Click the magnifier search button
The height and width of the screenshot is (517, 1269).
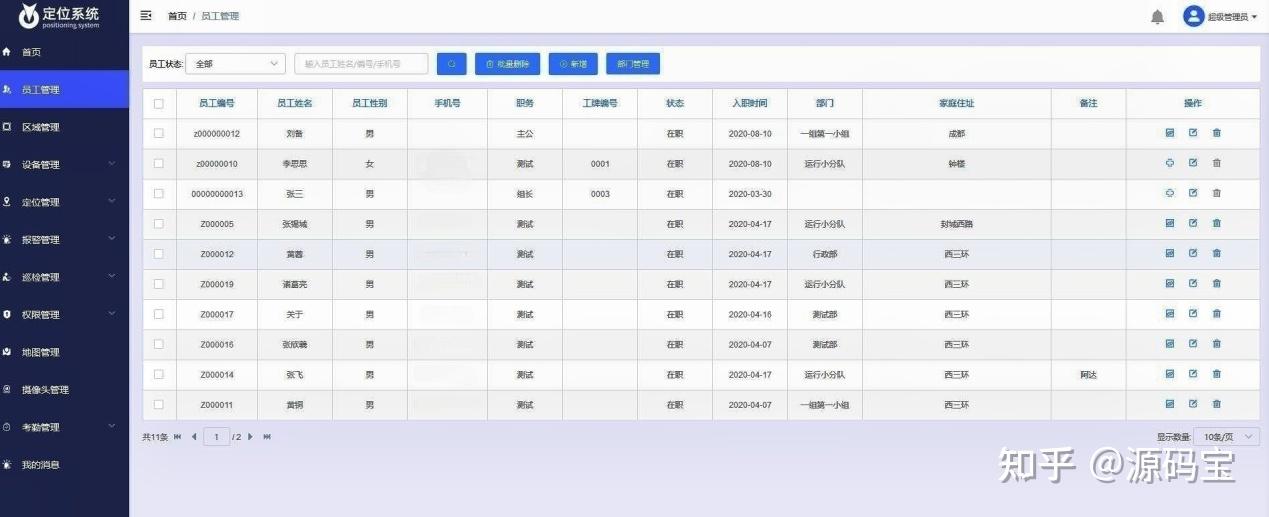451,64
